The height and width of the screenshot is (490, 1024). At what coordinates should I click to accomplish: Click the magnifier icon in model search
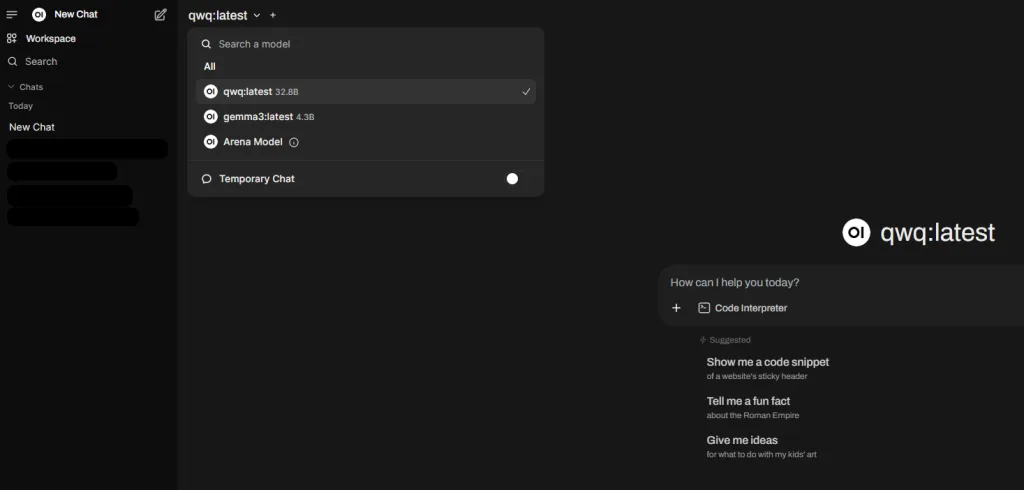[x=206, y=44]
